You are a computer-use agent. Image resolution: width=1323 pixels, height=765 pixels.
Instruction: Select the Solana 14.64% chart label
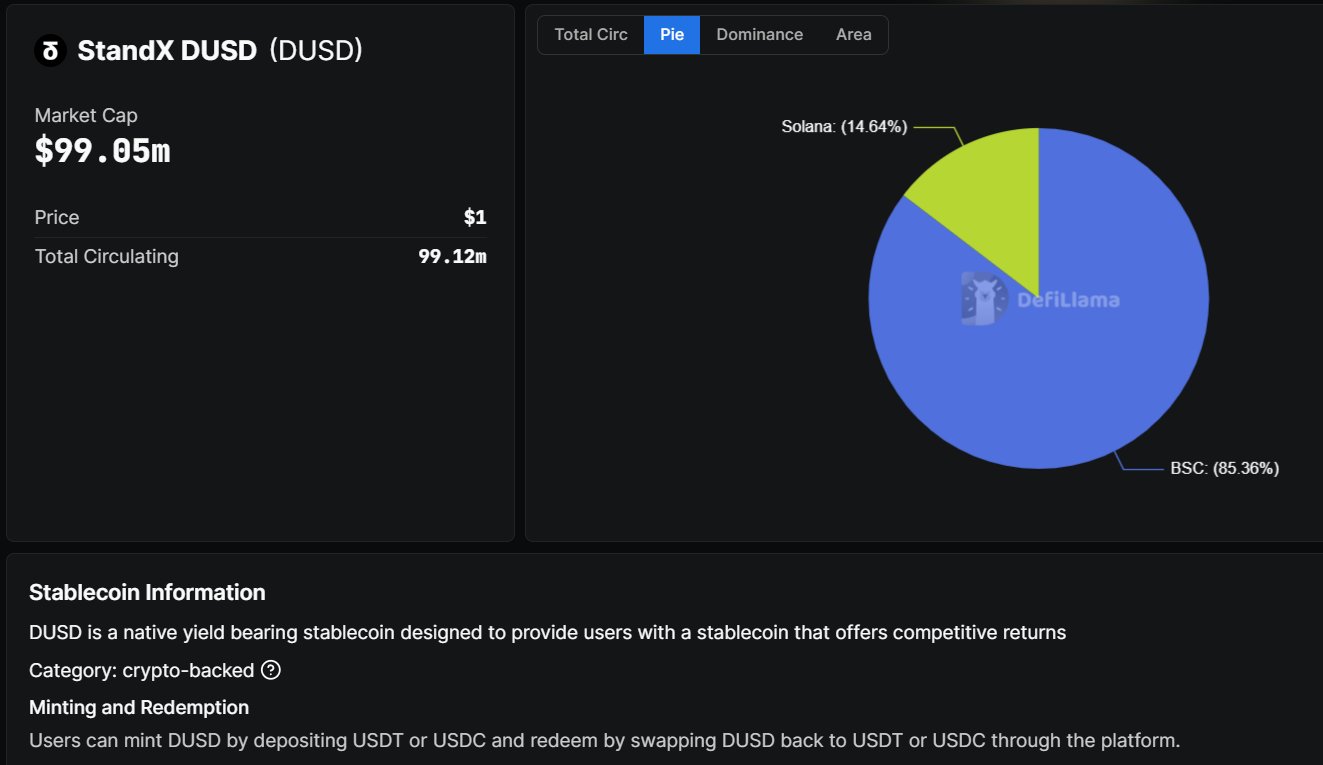pos(844,127)
